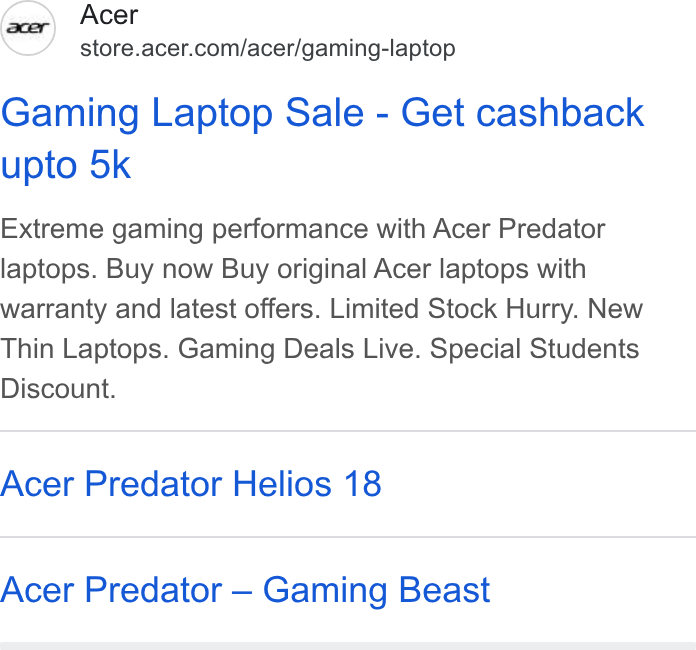696x650 pixels.
Task: Click the "gaming-laptop" part of the URL
Action: pos(378,49)
